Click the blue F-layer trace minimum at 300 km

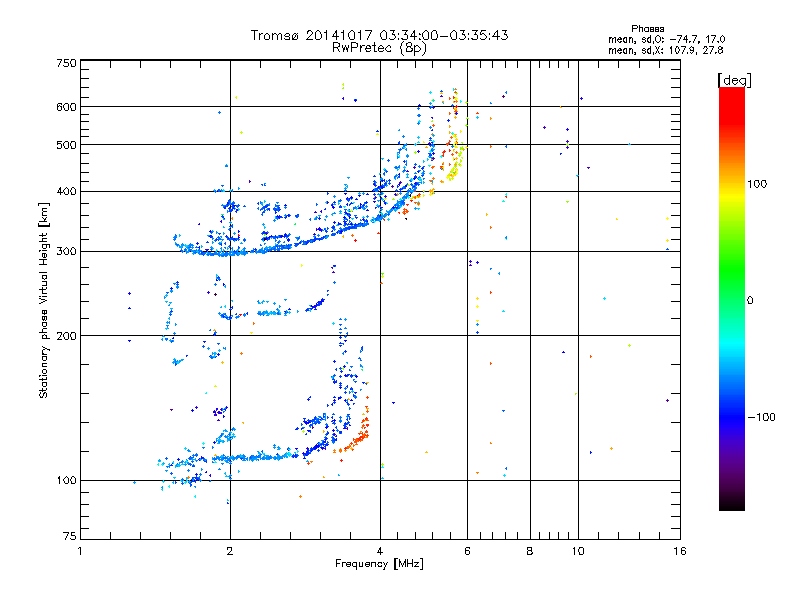click(x=224, y=253)
